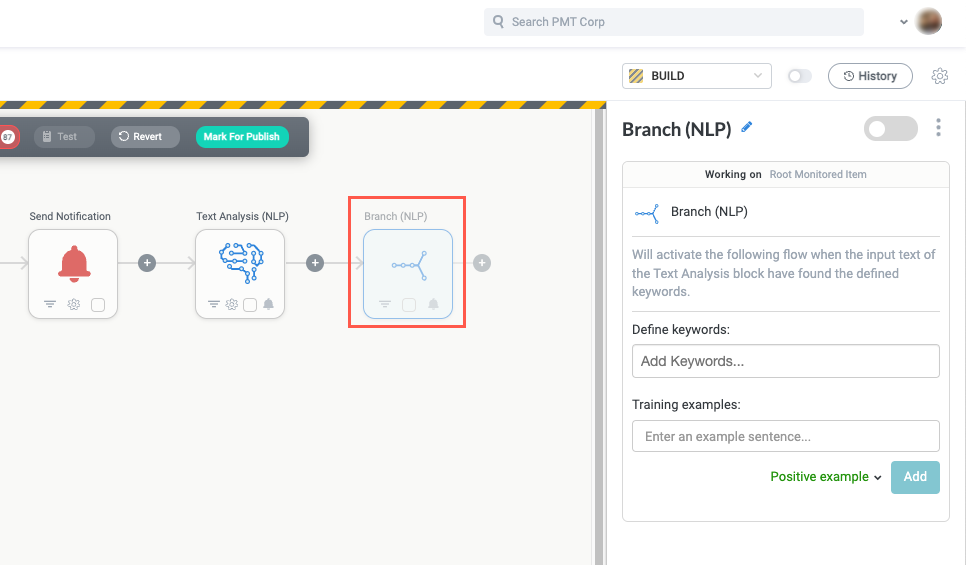
Task: Open three-dot menu for Branch (NLP)
Action: click(938, 128)
